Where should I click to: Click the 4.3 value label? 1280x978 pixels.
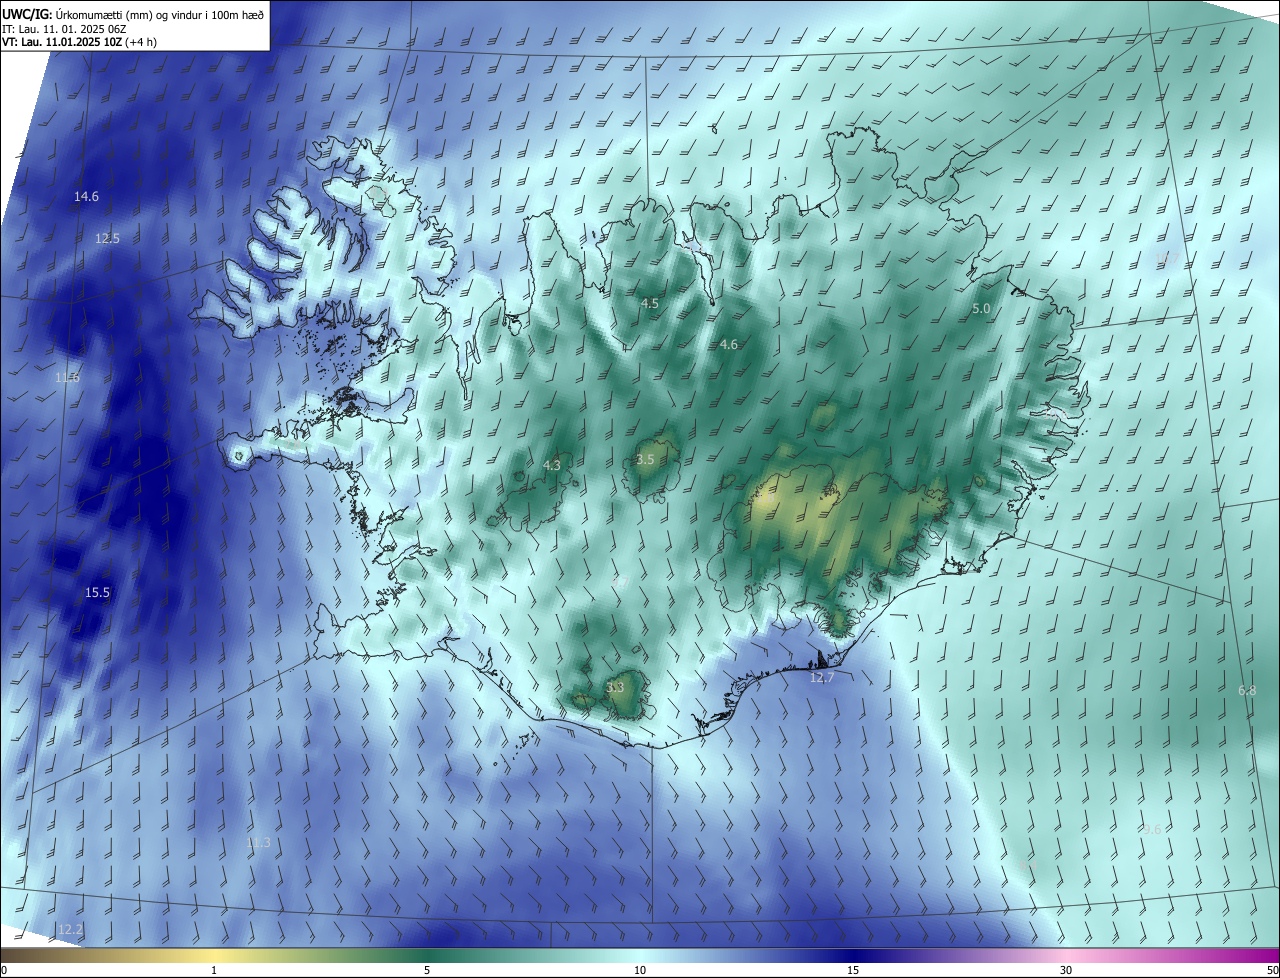coord(552,466)
